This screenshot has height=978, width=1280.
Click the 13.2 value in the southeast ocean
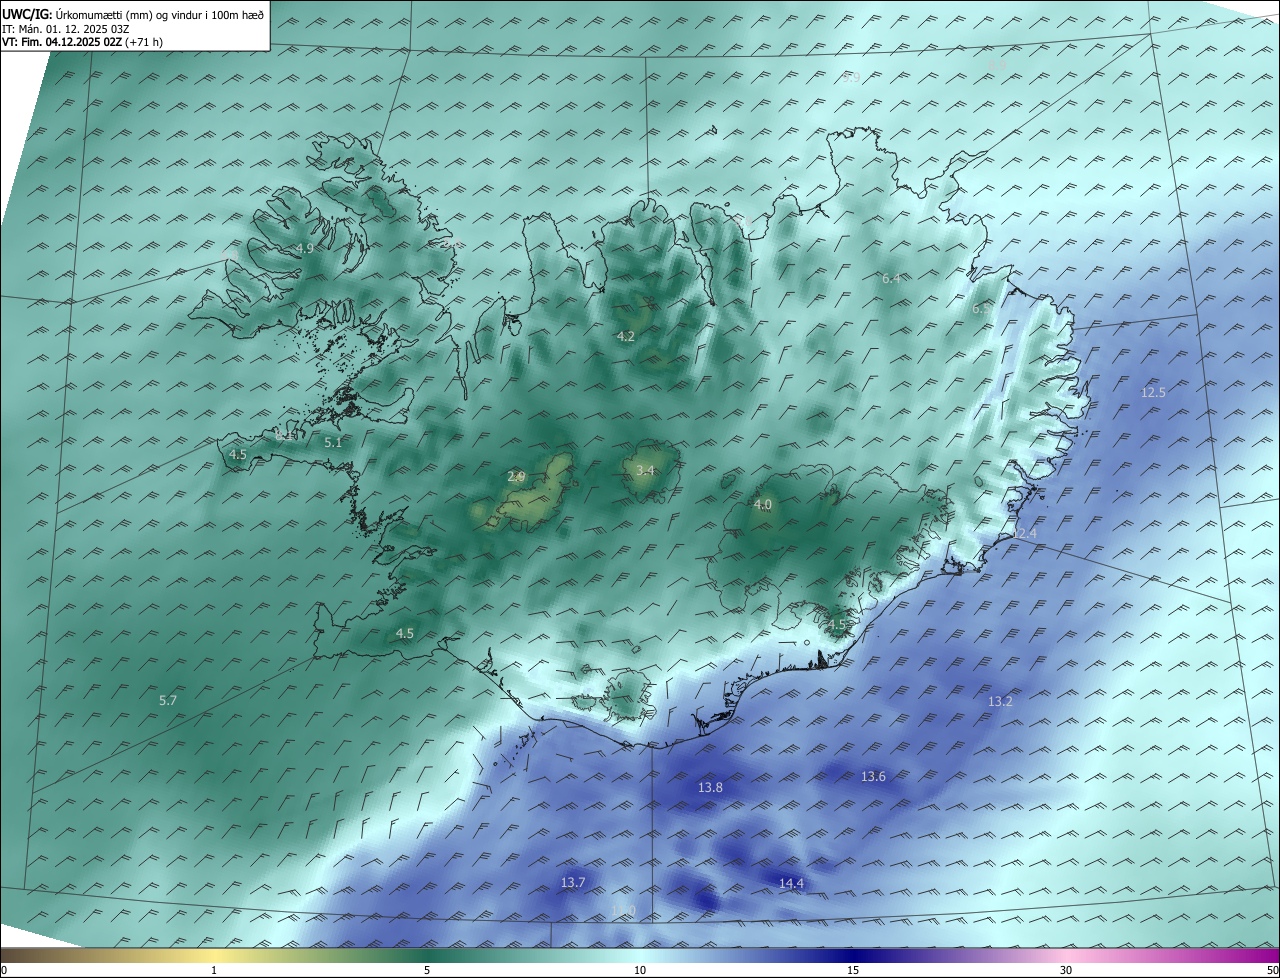1000,702
